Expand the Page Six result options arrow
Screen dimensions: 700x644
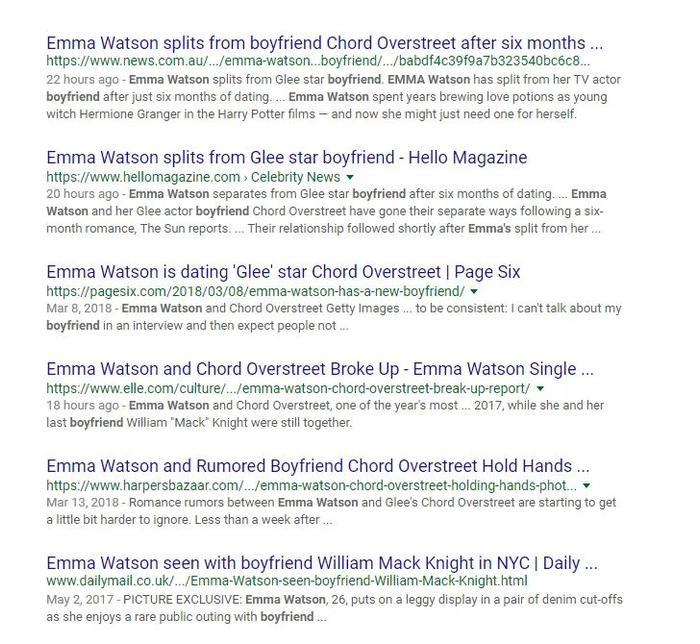pyautogui.click(x=474, y=291)
